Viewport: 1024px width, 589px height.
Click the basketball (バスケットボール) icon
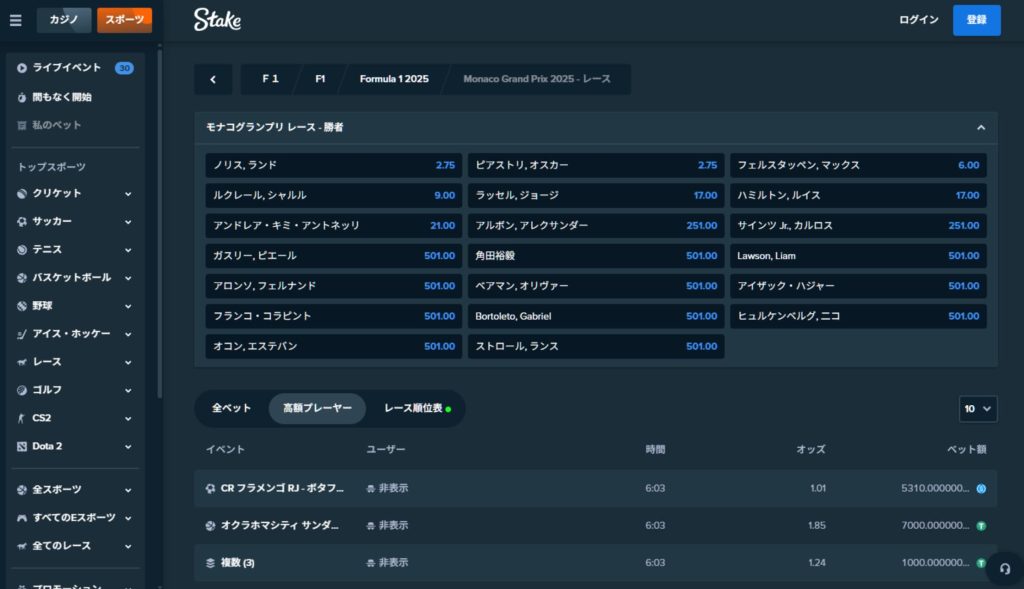click(x=22, y=278)
